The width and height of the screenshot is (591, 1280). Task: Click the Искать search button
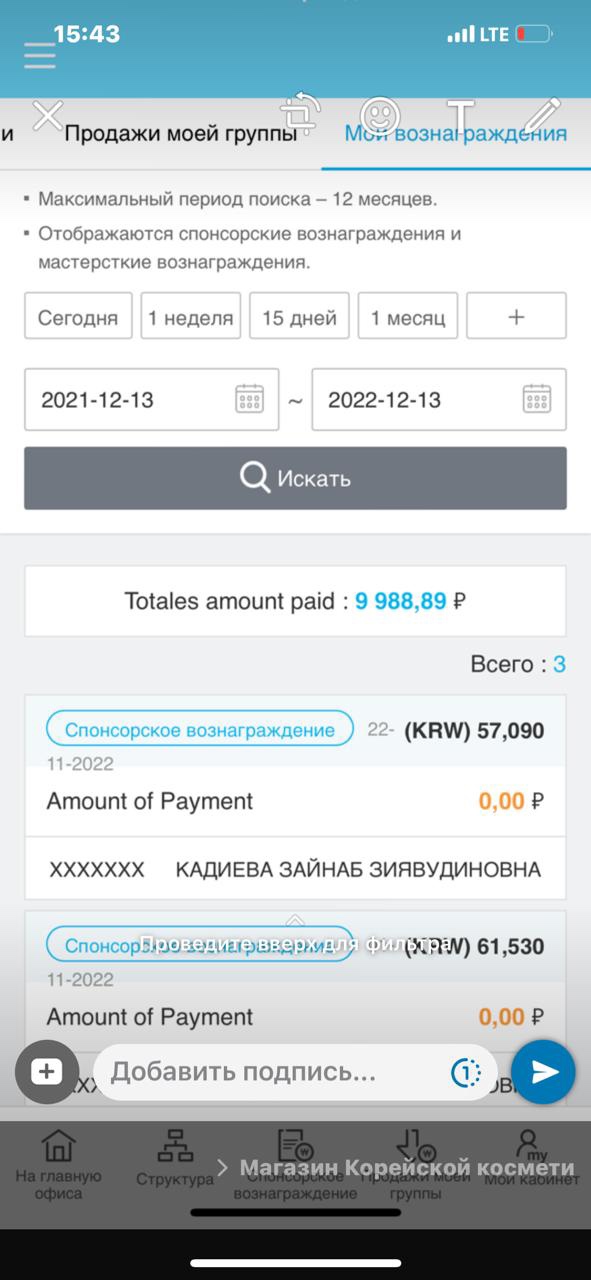pos(295,478)
